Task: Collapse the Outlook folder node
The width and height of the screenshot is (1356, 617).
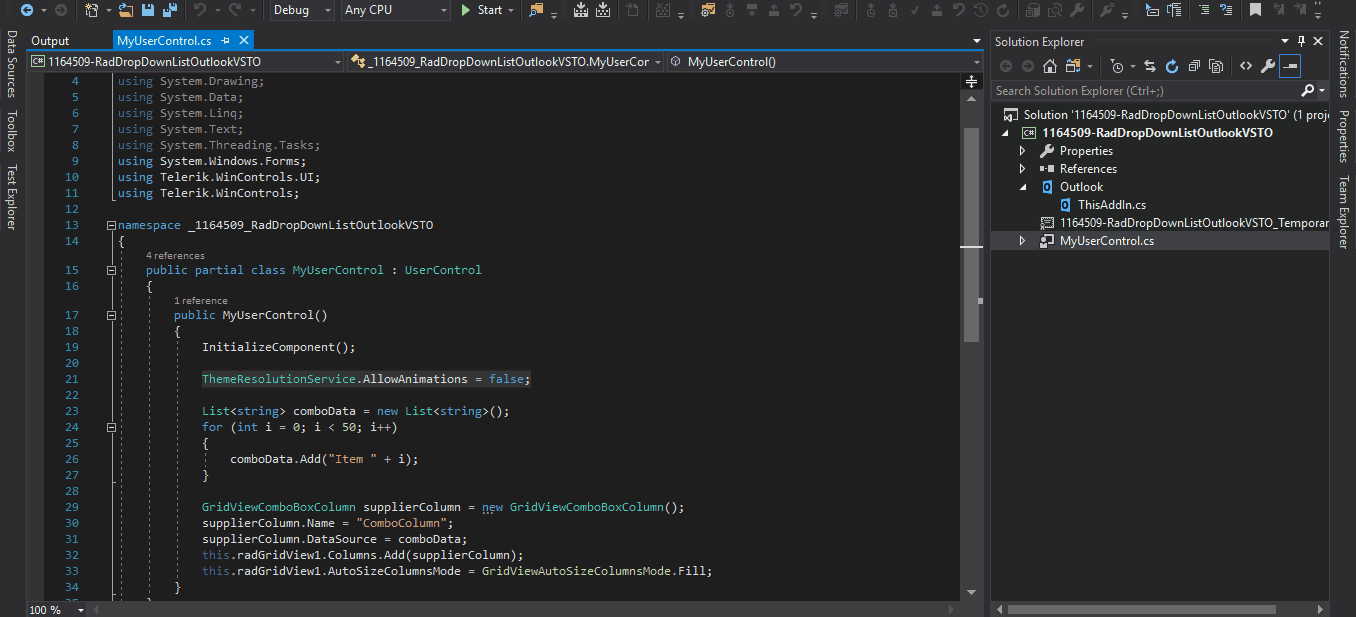Action: (1022, 187)
